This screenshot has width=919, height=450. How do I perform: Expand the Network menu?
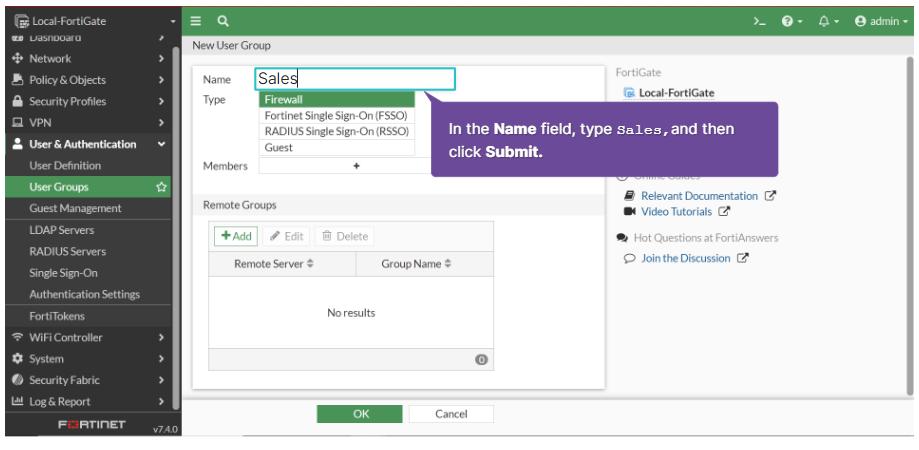point(88,59)
